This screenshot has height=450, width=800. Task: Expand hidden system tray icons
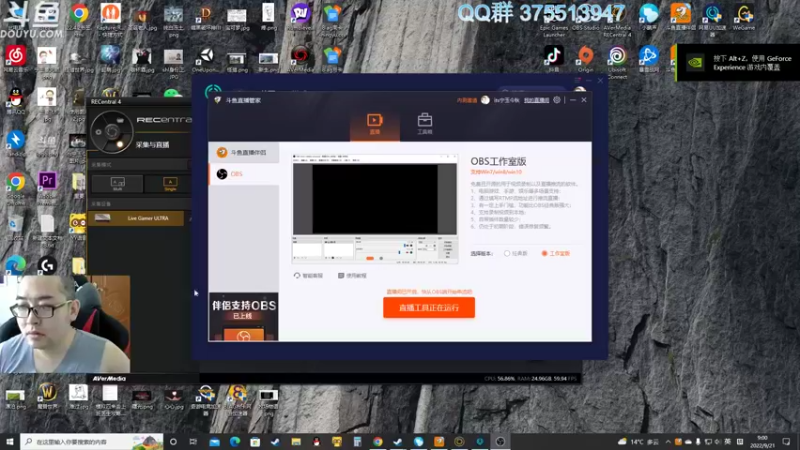(668, 442)
